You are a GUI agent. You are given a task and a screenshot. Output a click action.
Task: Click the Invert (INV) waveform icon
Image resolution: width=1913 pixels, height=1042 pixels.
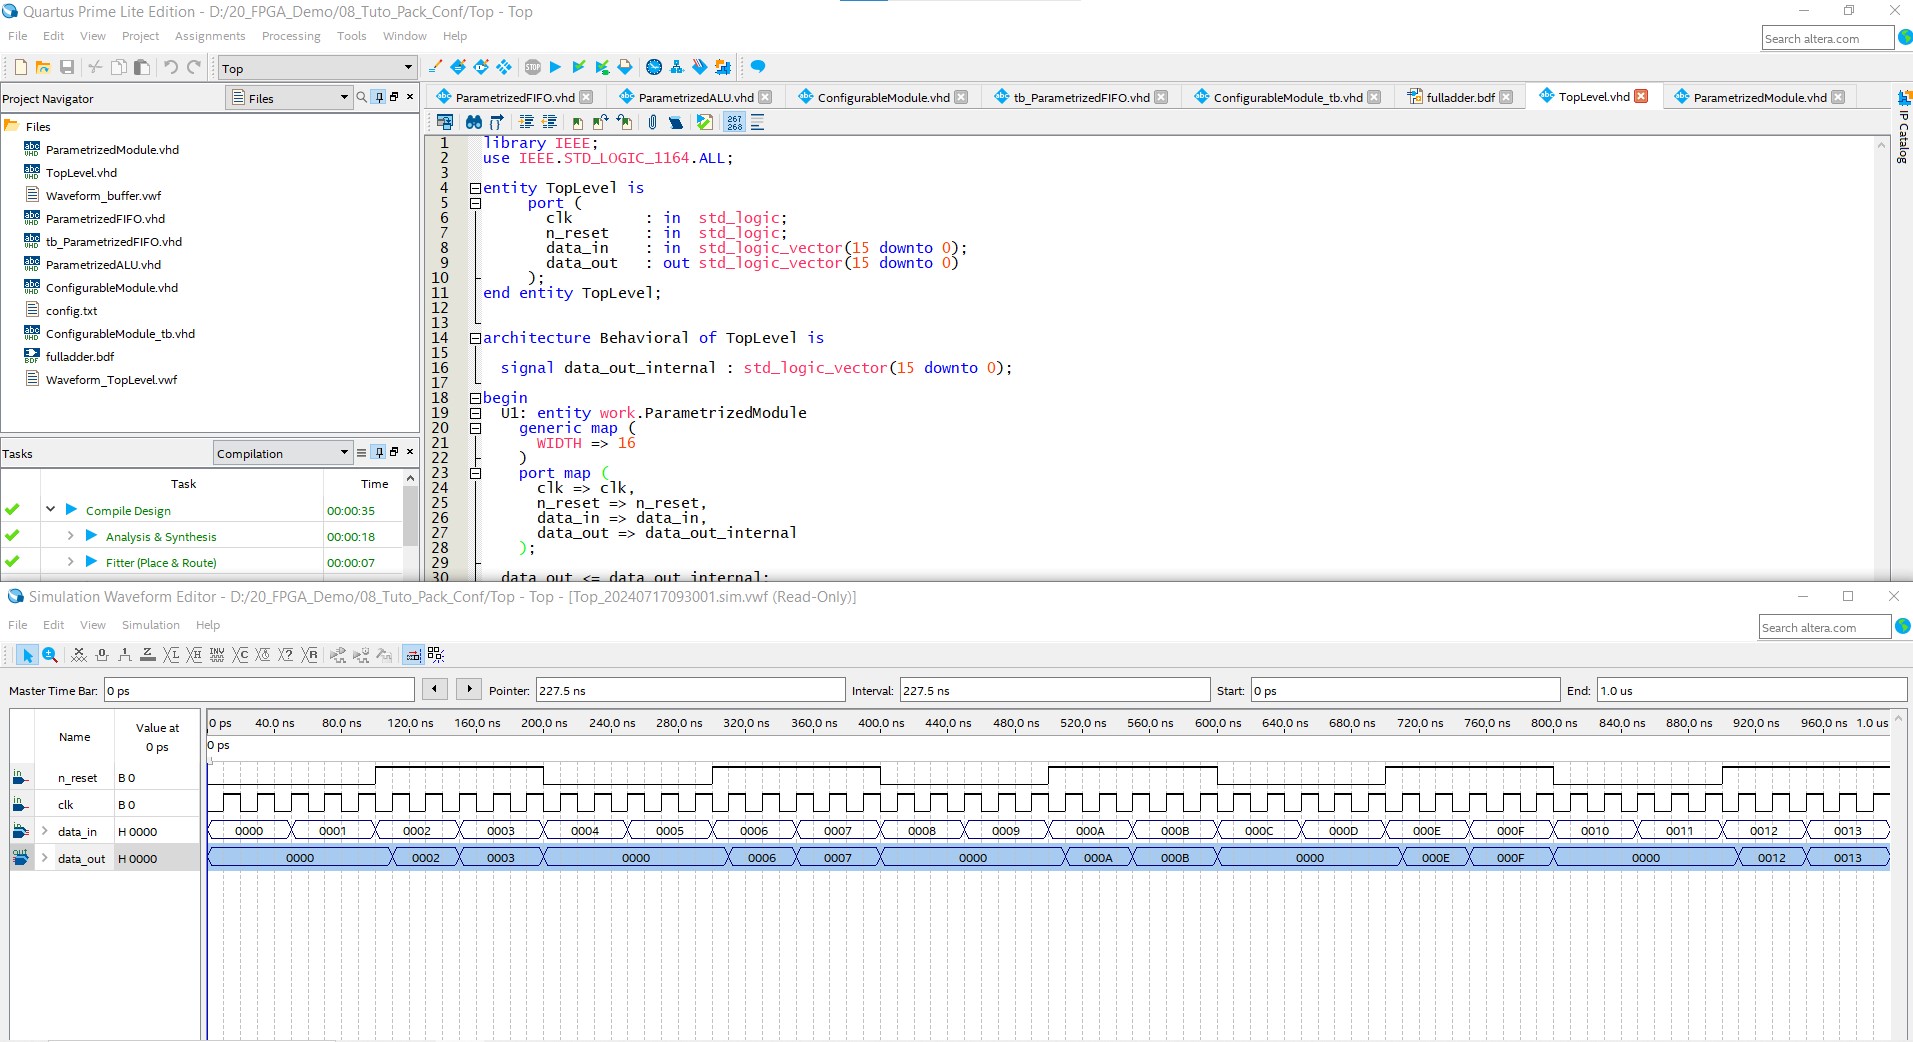coord(217,655)
